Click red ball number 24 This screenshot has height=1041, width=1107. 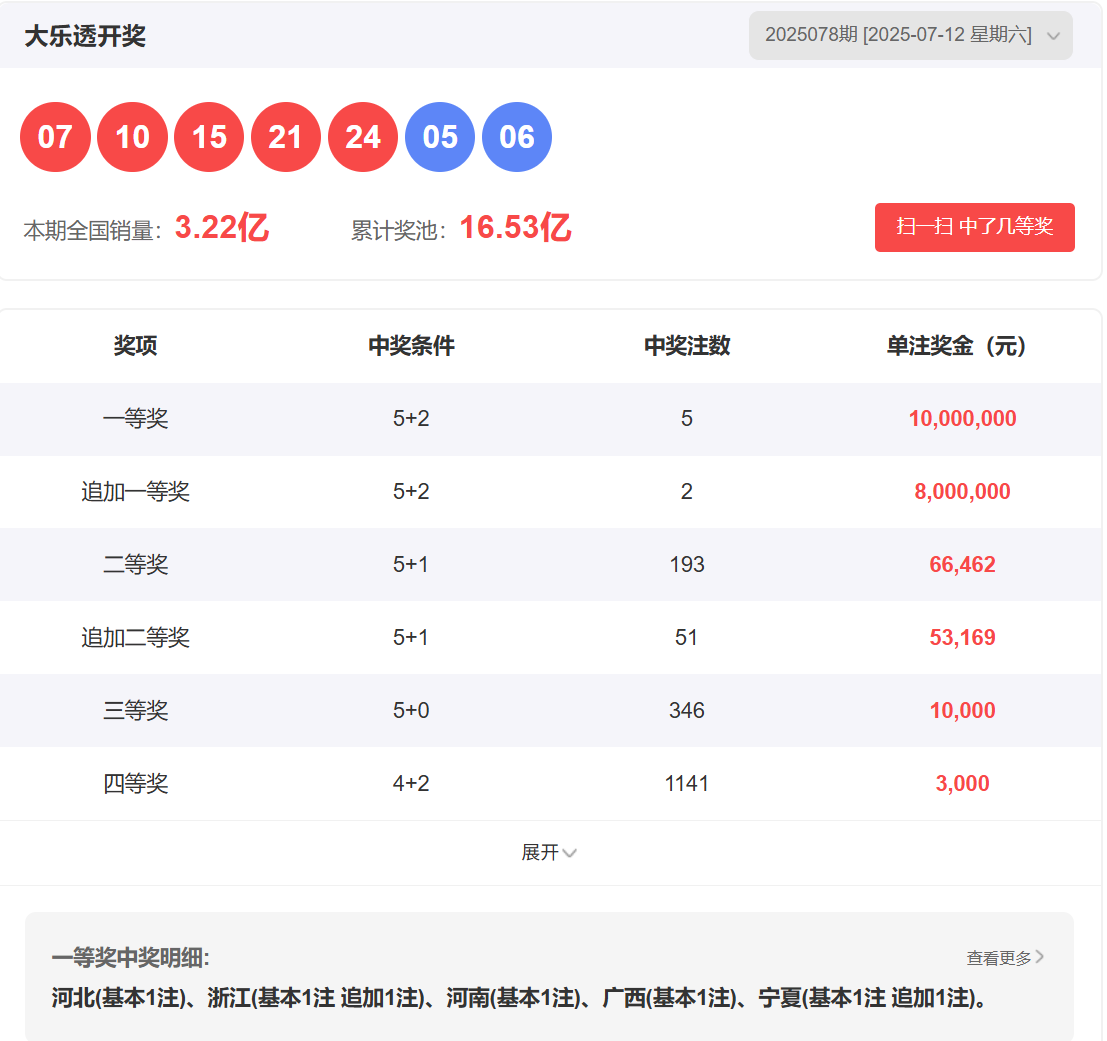coord(363,137)
